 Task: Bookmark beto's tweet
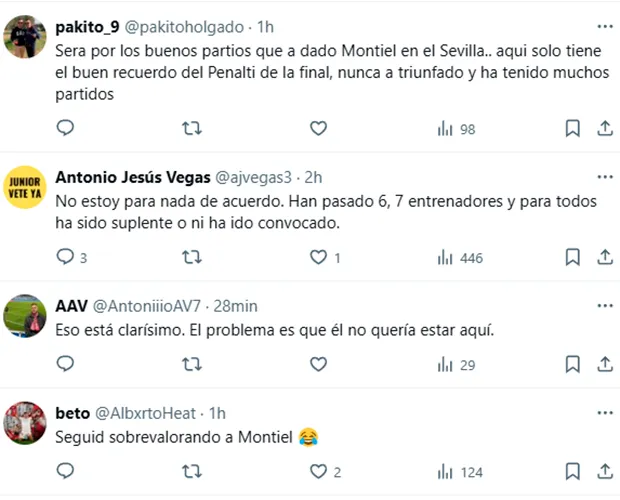pos(572,471)
